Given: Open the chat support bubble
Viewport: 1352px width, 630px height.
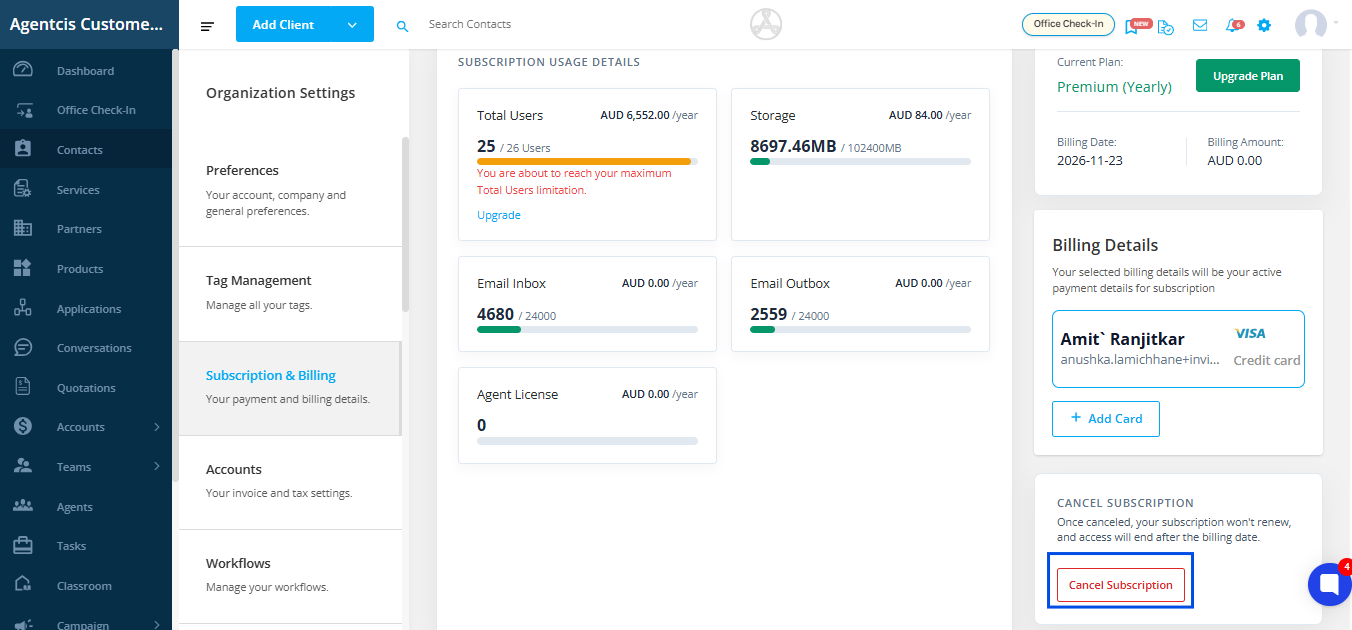Looking at the screenshot, I should click(1329, 585).
